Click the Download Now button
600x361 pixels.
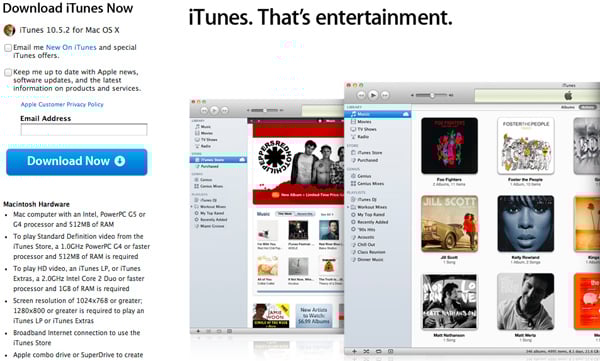point(77,162)
